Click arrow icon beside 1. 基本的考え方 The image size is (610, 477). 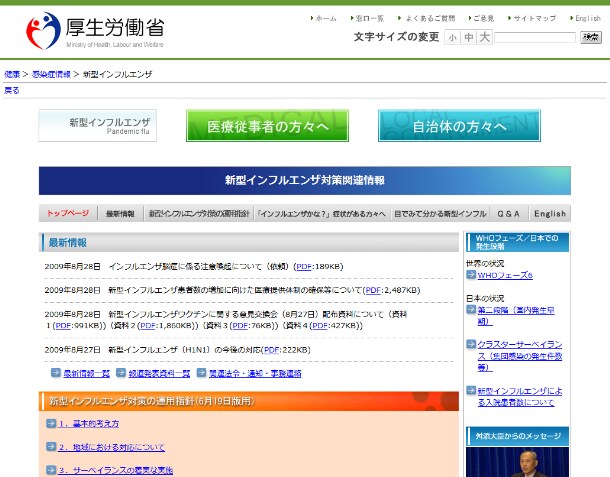pos(50,423)
